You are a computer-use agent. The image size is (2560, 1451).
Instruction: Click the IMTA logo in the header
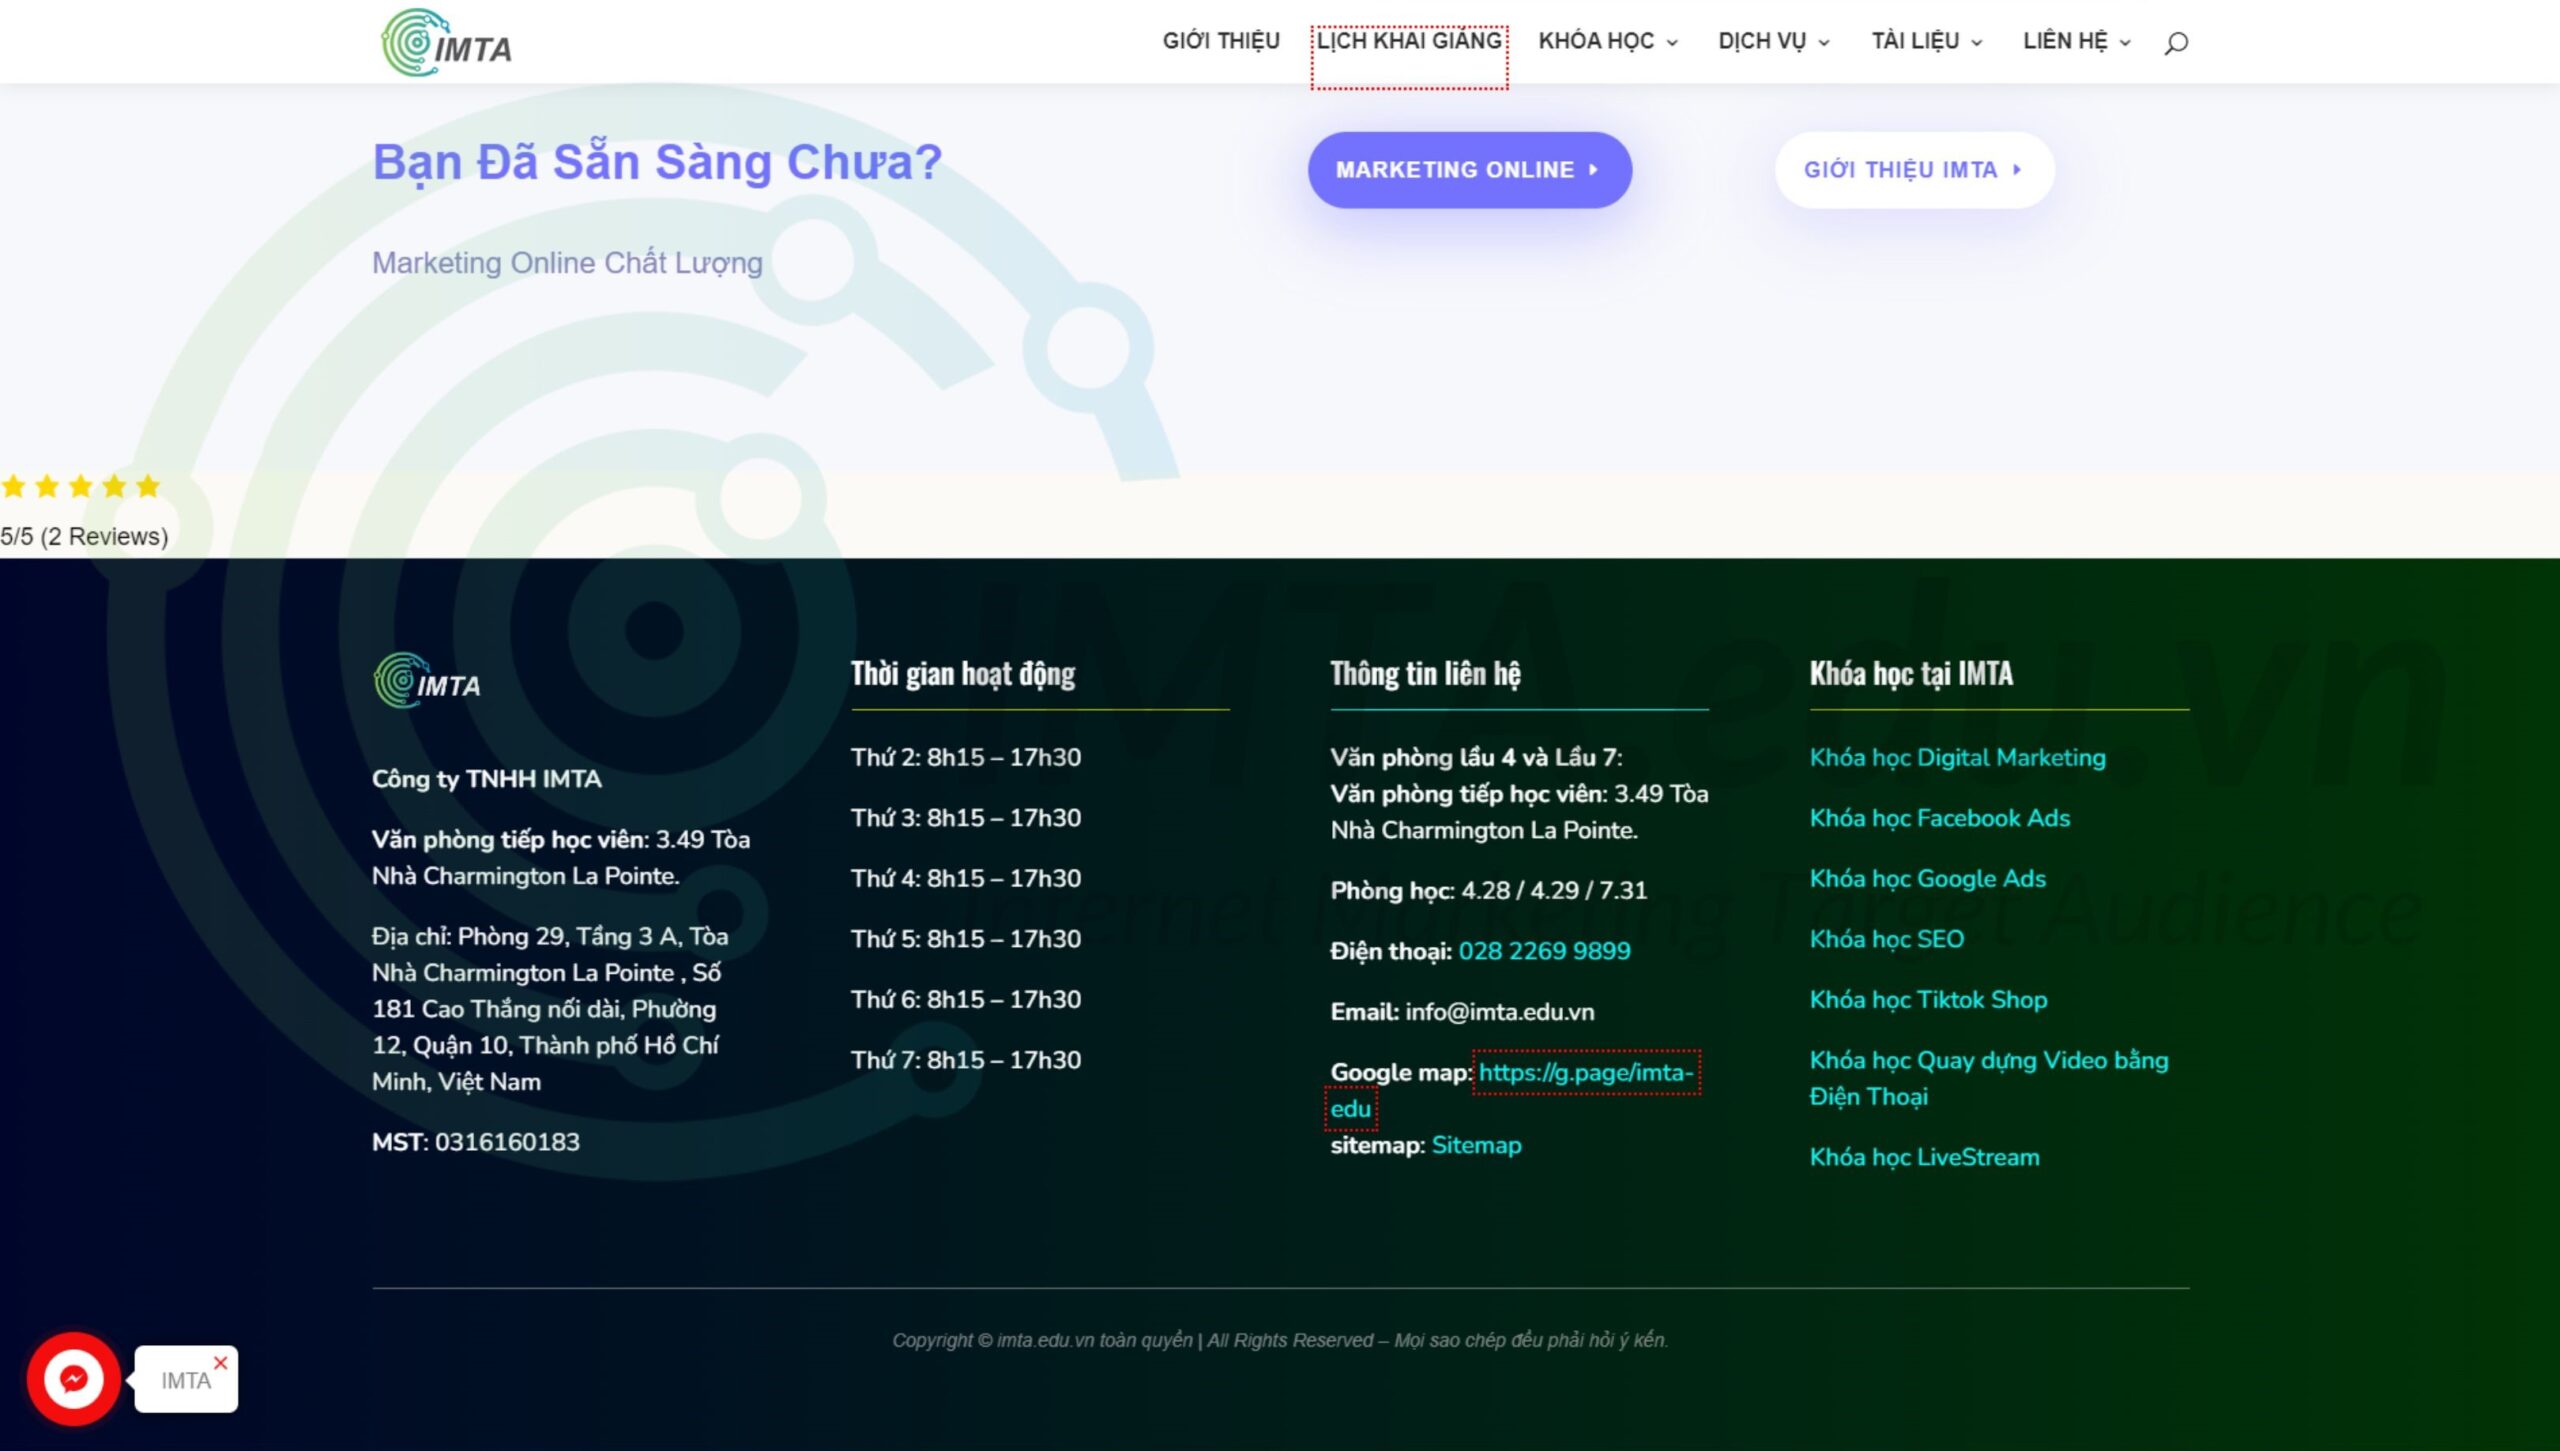pyautogui.click(x=446, y=42)
